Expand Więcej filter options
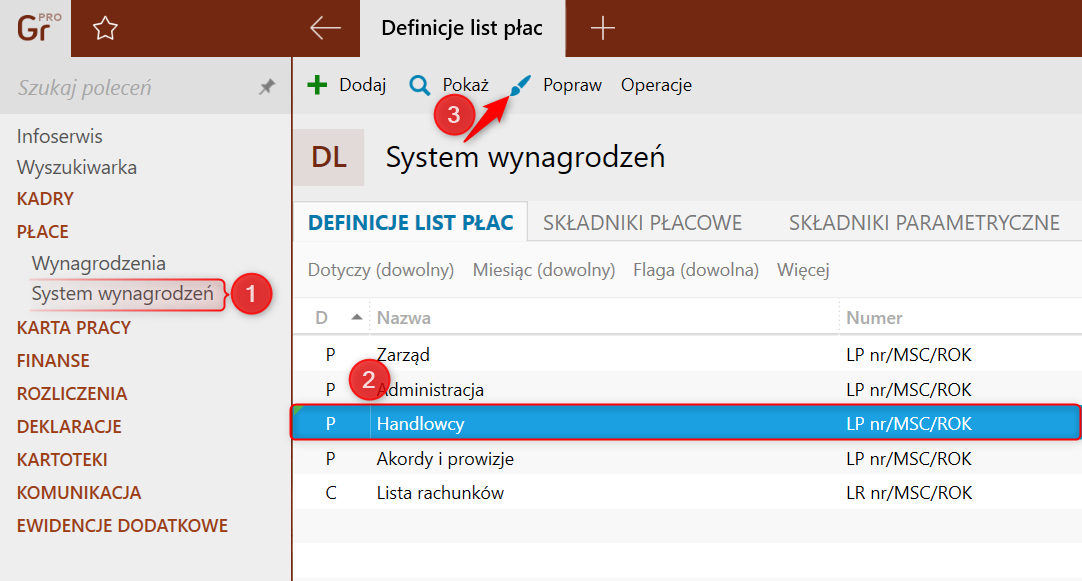The height and width of the screenshot is (581, 1082). tap(803, 270)
